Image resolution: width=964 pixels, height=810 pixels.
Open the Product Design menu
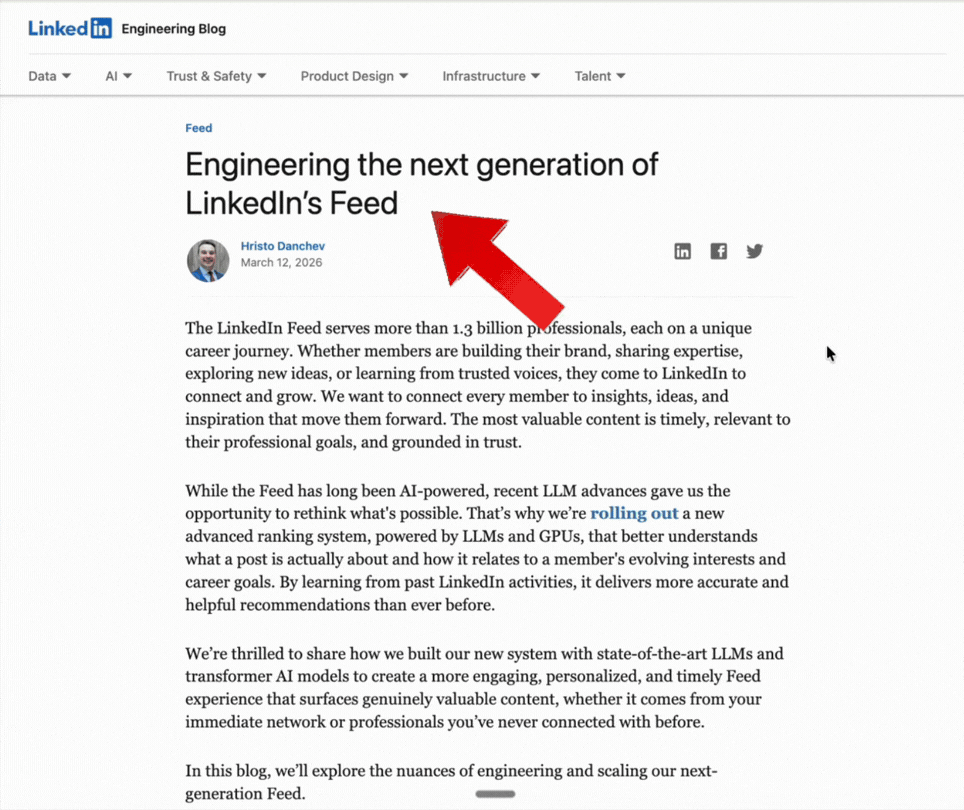(354, 76)
